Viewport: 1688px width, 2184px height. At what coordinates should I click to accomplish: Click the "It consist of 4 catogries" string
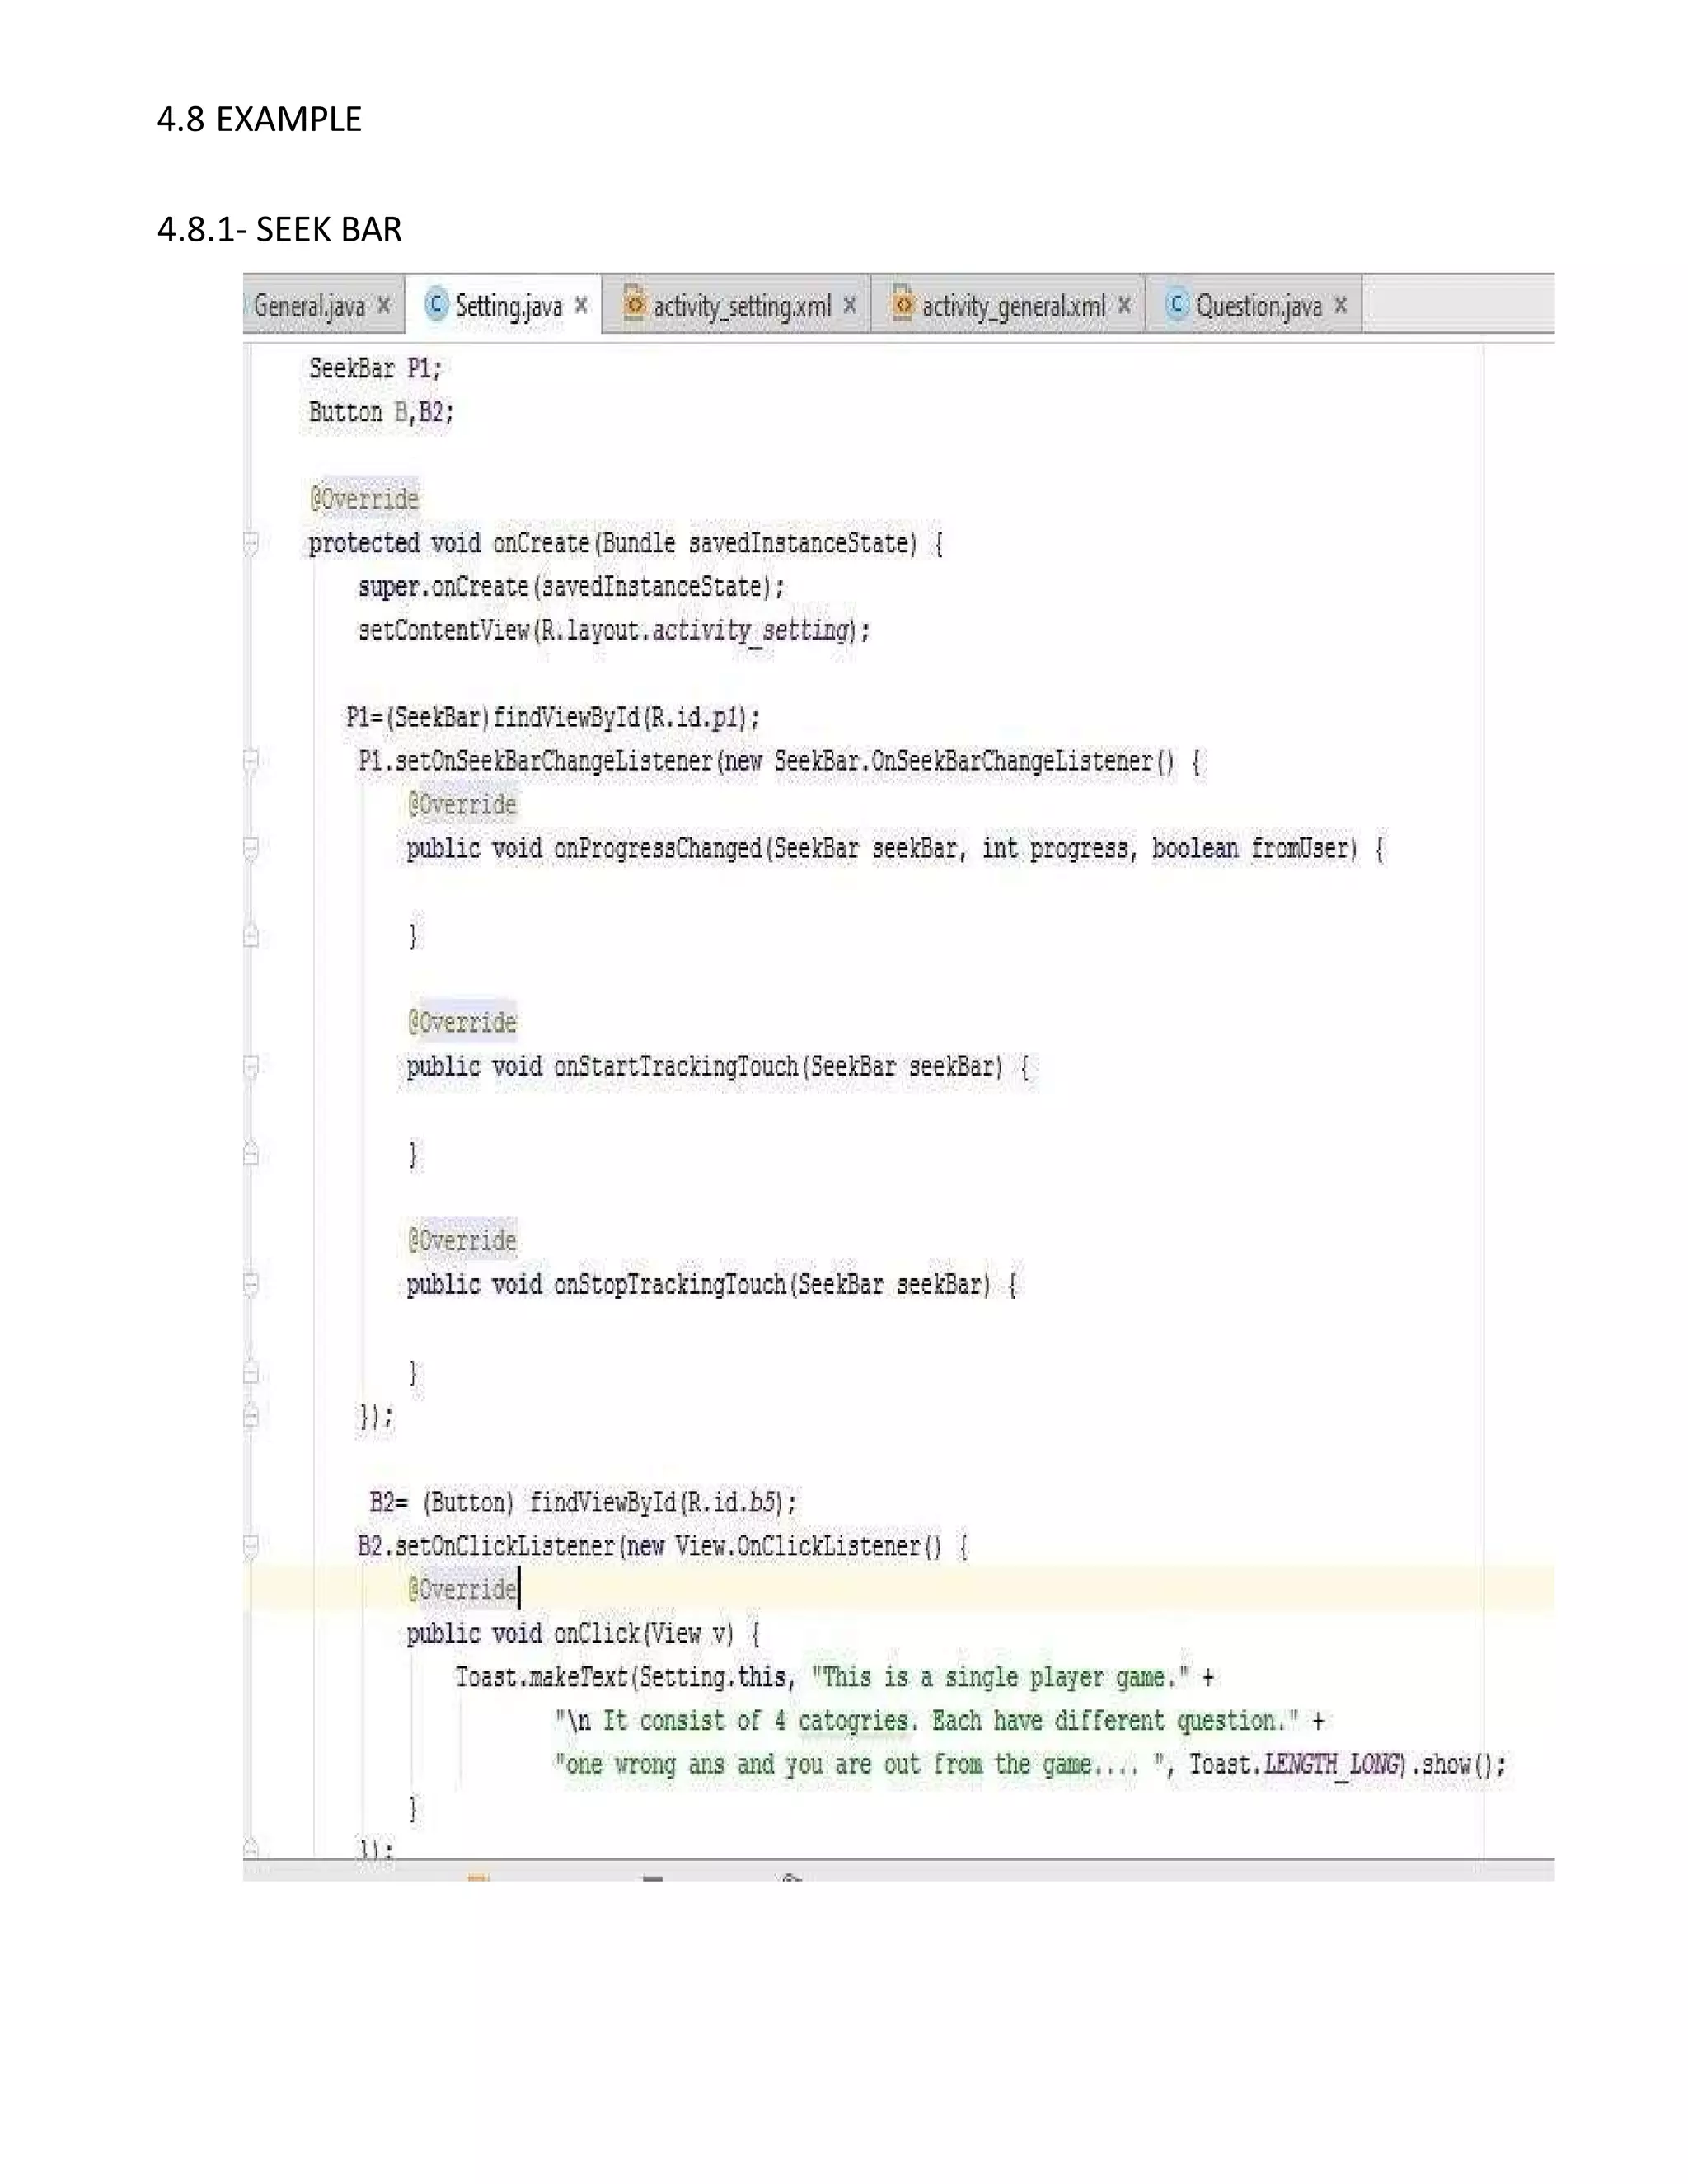click(x=925, y=1721)
